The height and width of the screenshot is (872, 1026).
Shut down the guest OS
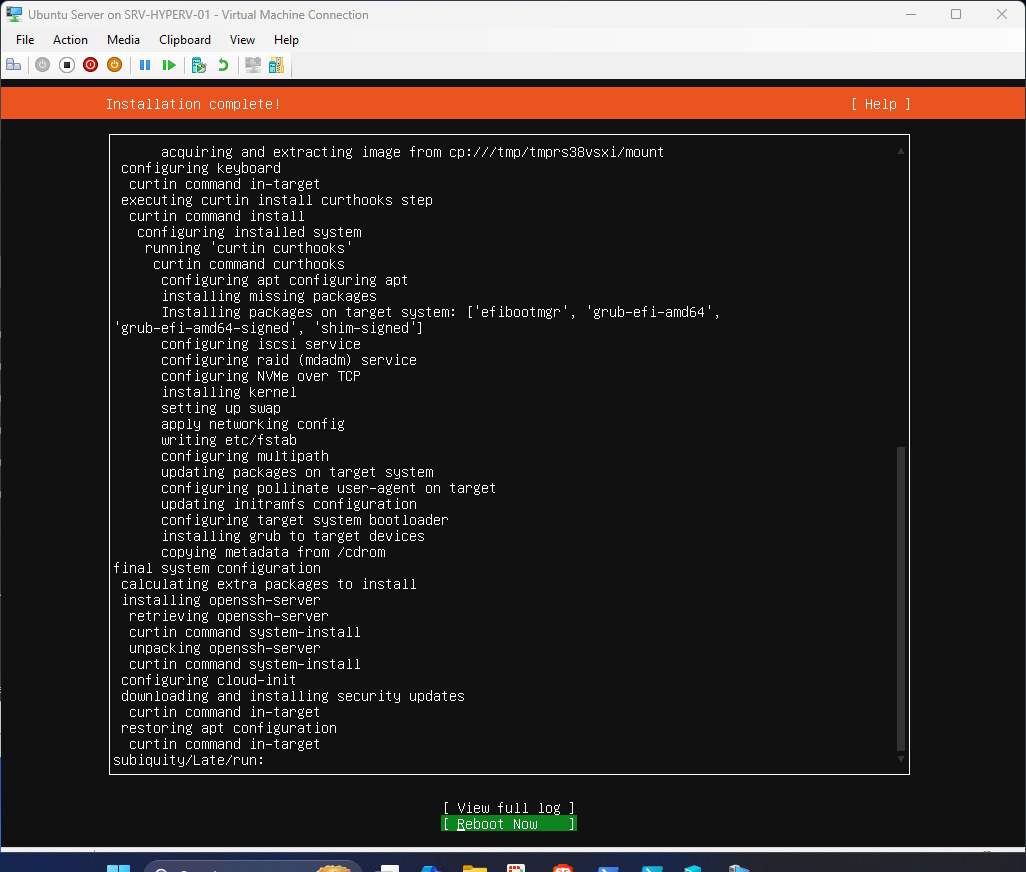pyautogui.click(x=90, y=64)
